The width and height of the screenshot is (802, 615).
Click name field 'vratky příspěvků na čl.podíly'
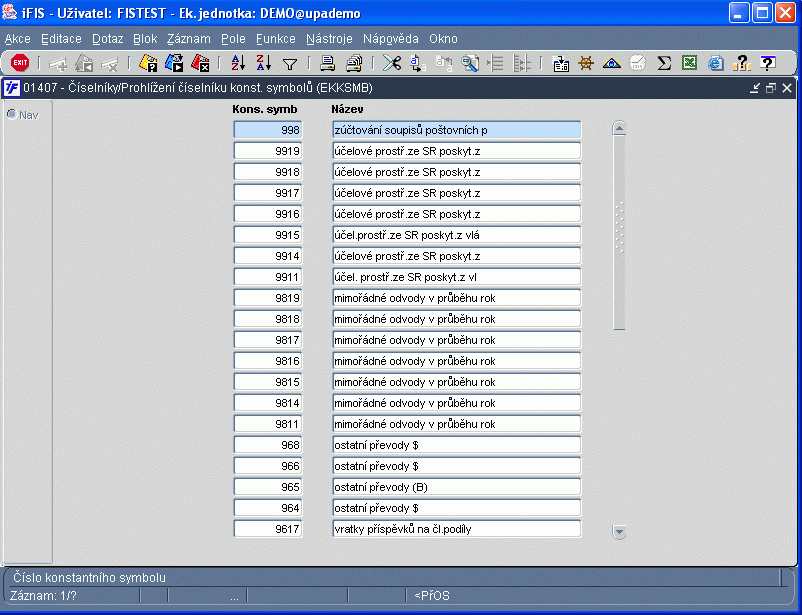coord(457,529)
